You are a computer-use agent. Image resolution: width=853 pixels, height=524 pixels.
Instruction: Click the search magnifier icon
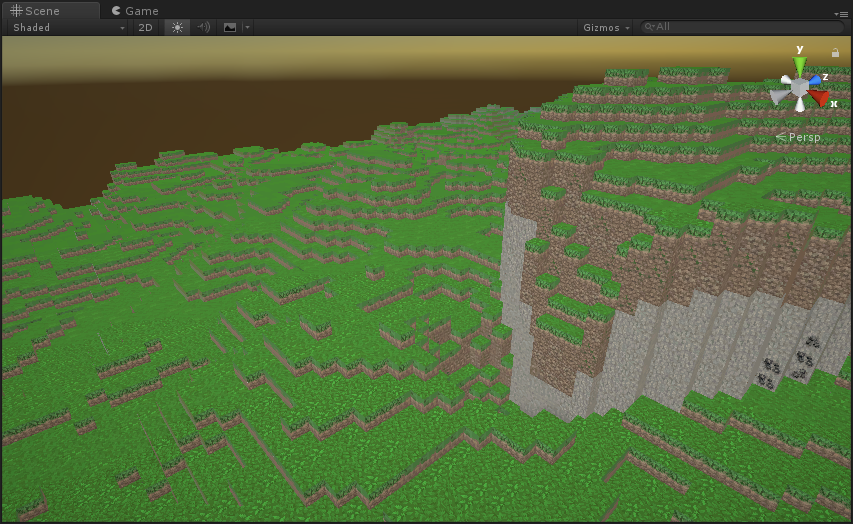click(x=648, y=27)
